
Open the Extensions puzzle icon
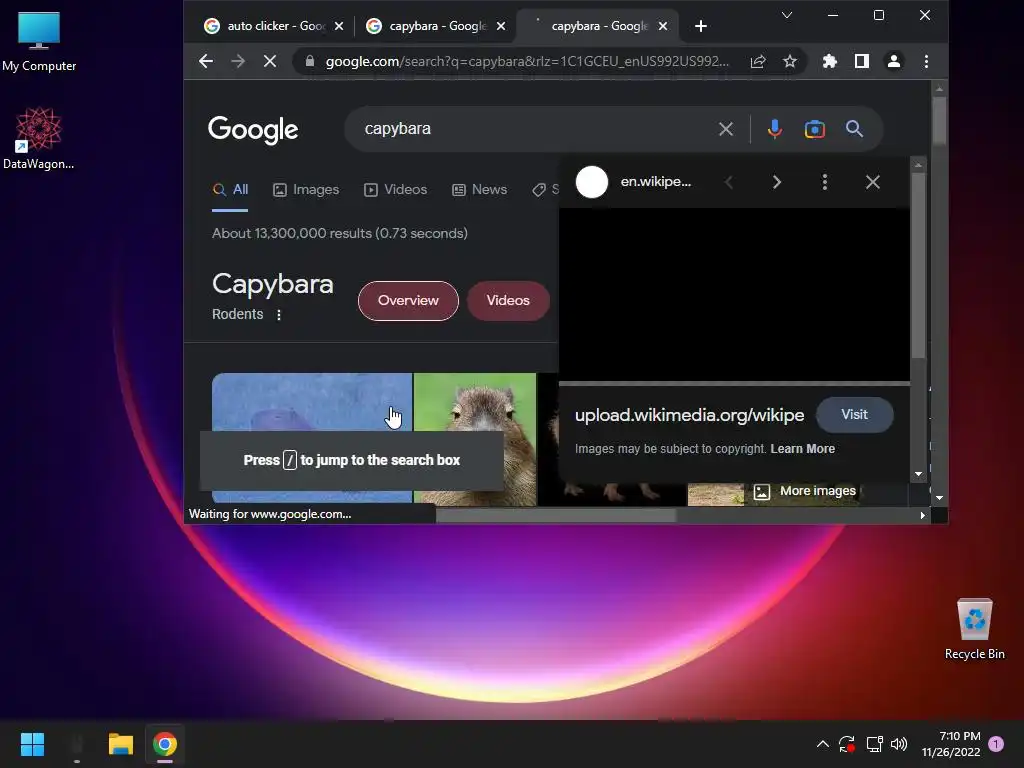click(x=829, y=61)
